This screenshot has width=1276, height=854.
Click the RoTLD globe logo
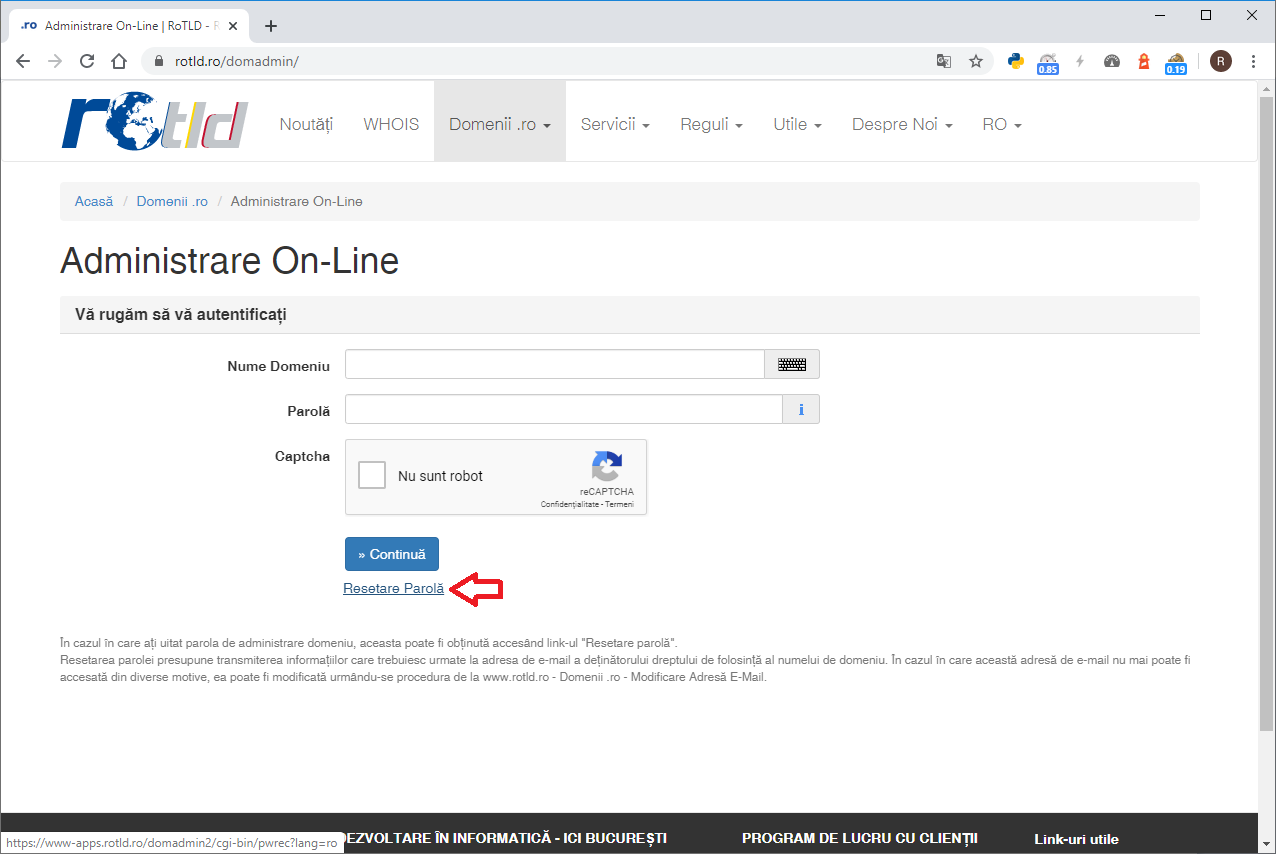tap(154, 124)
